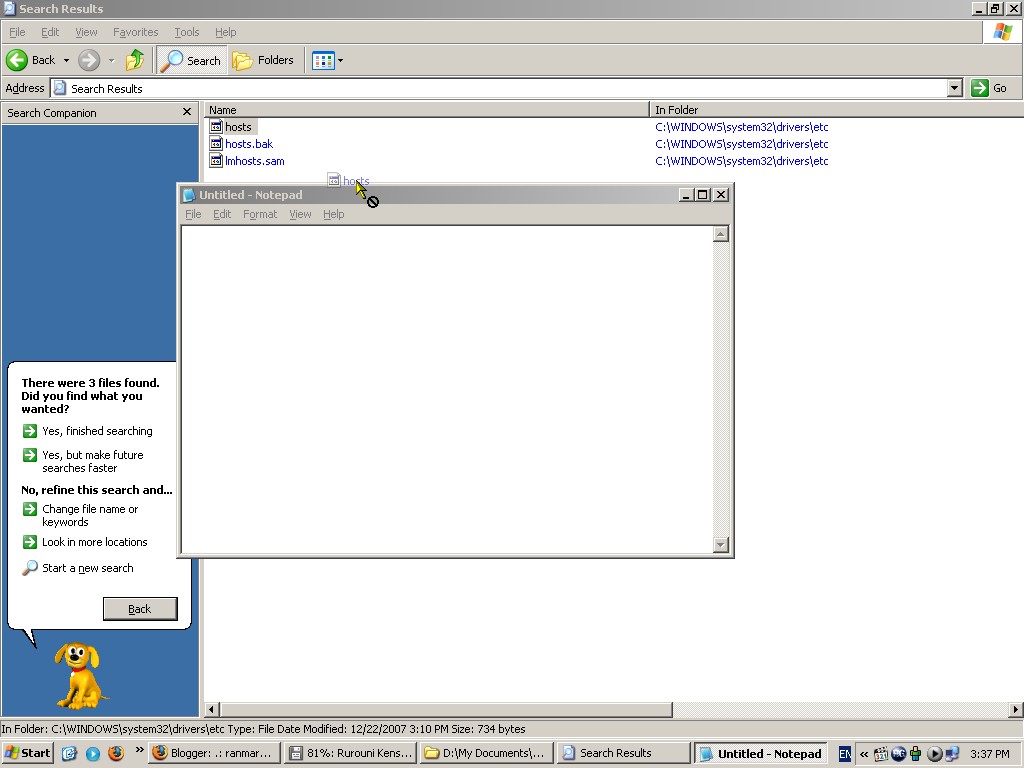Switch to 81% Rurouni Kens taskbar button
This screenshot has height=768, width=1024.
coord(351,753)
